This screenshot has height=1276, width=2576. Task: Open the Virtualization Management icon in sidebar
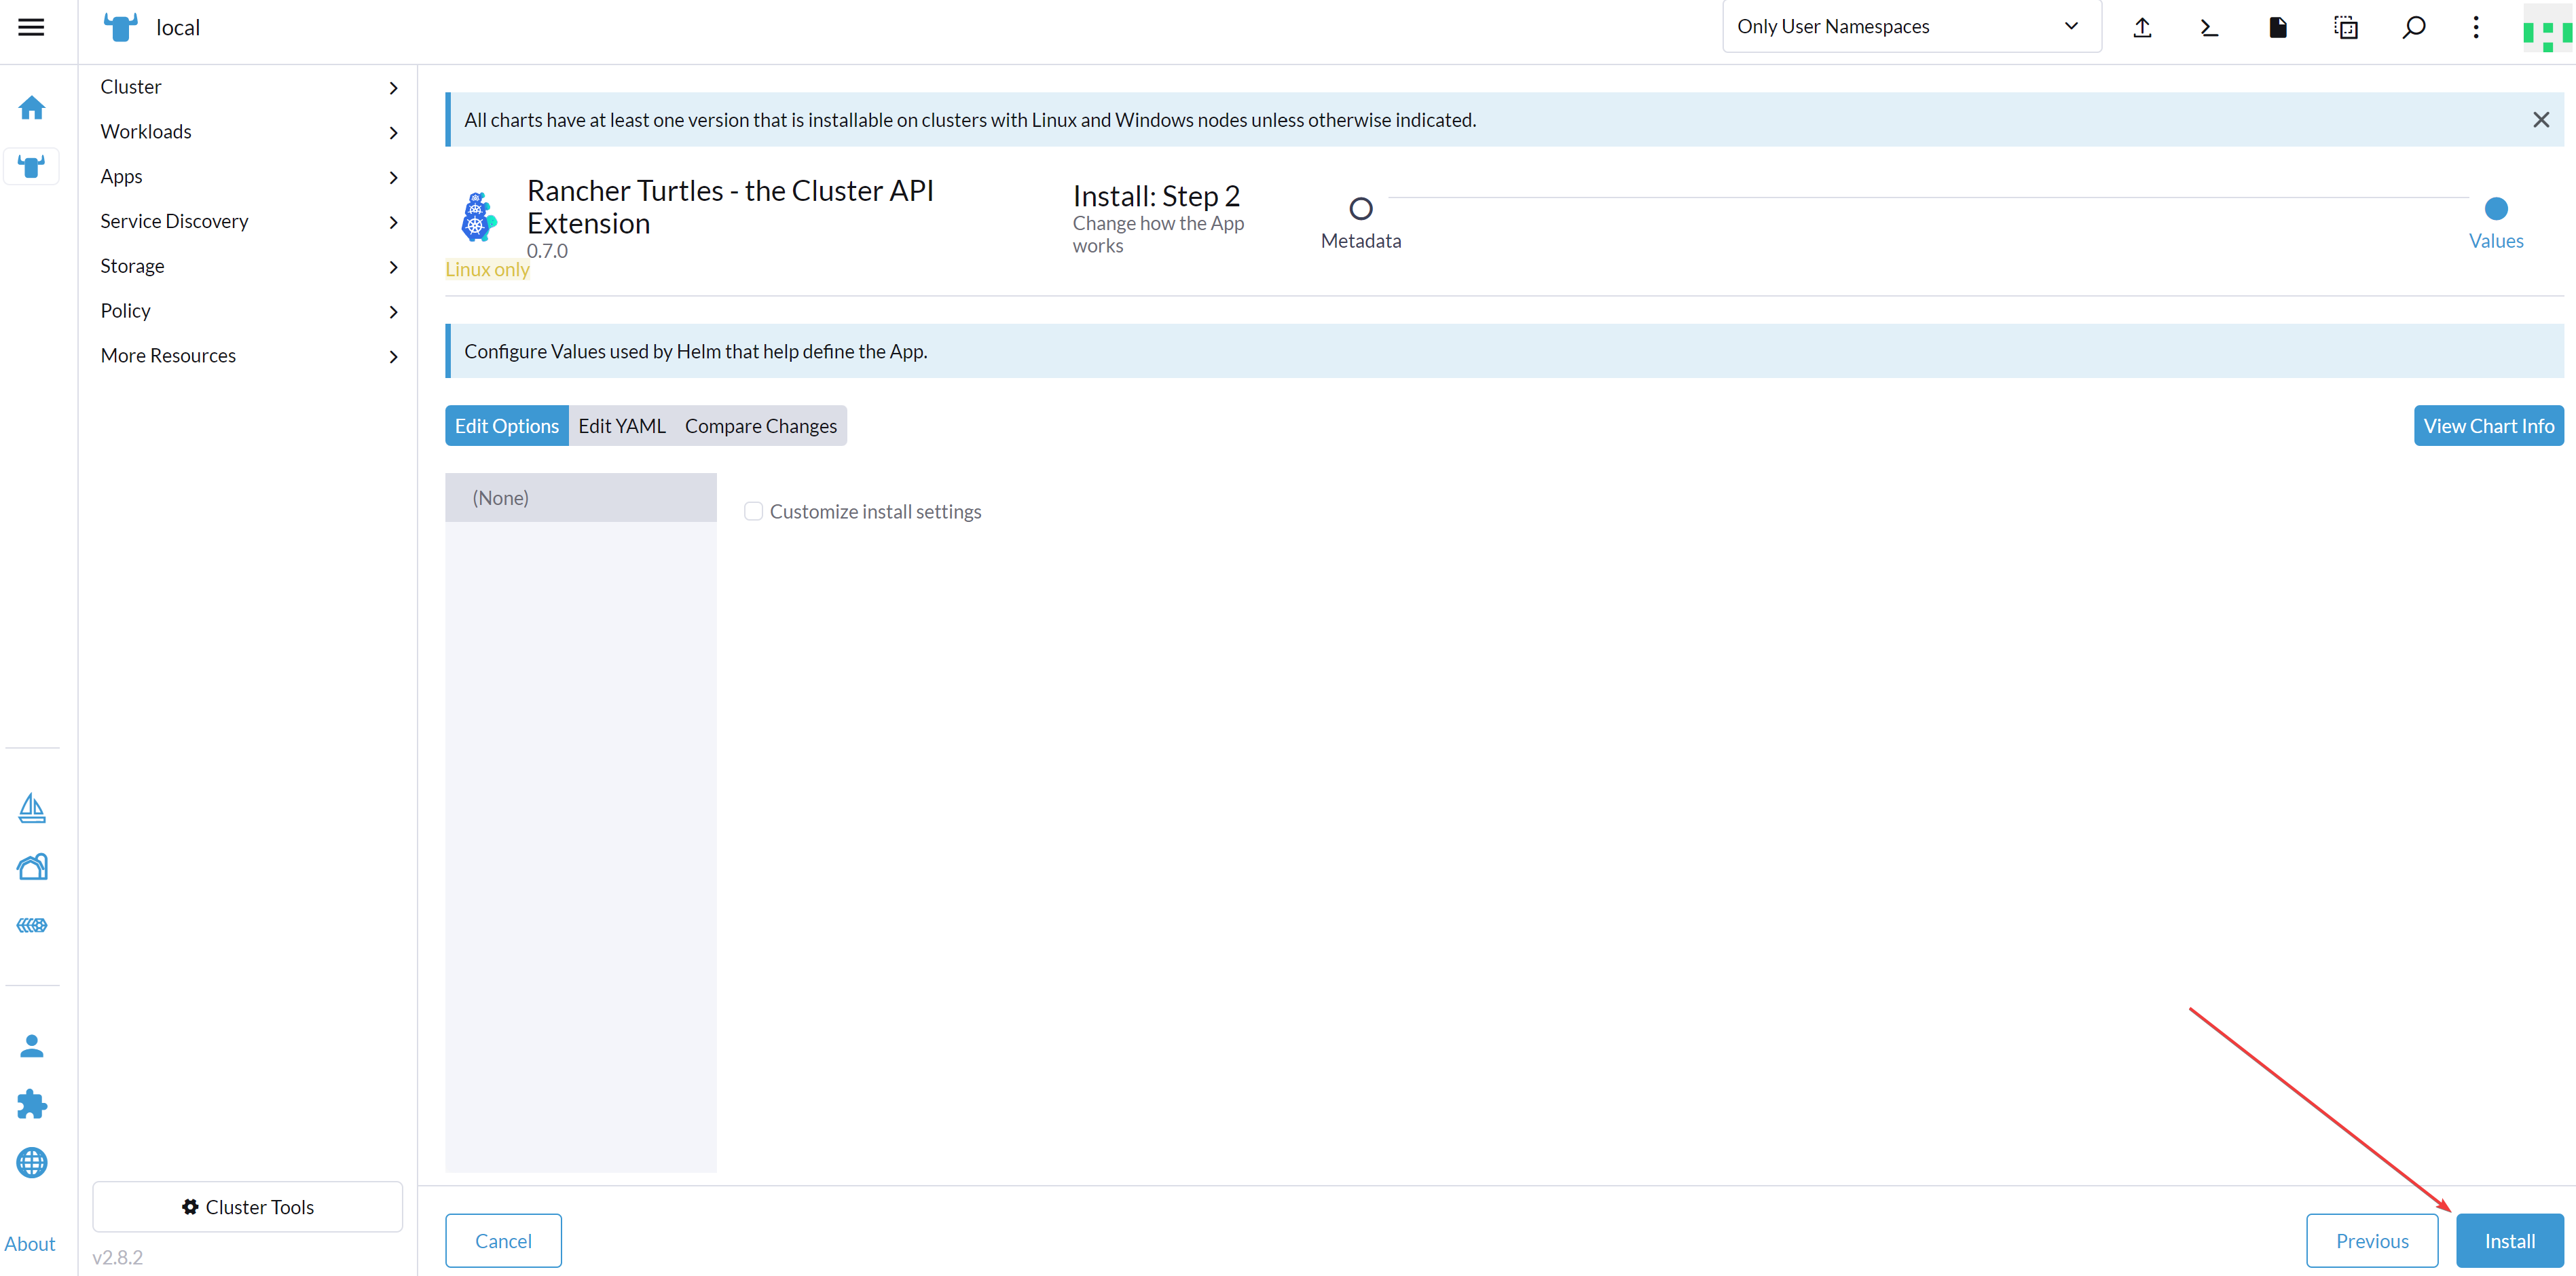pyautogui.click(x=32, y=925)
